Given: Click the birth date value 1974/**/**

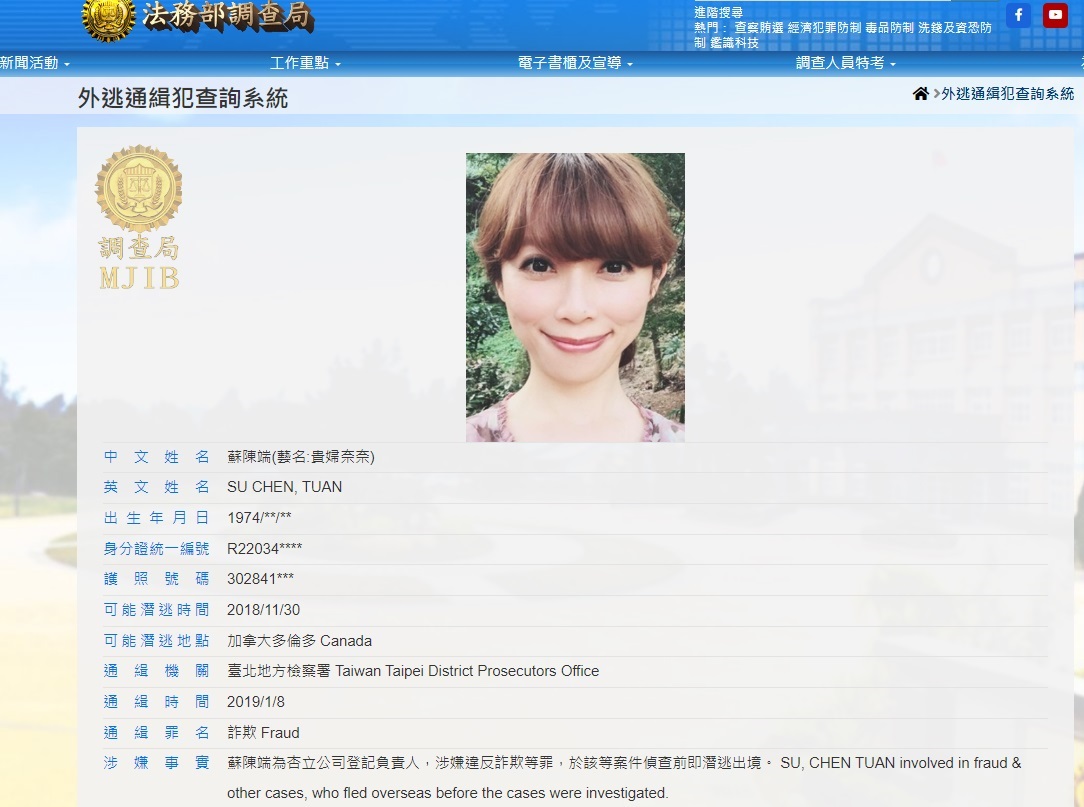Looking at the screenshot, I should (259, 517).
